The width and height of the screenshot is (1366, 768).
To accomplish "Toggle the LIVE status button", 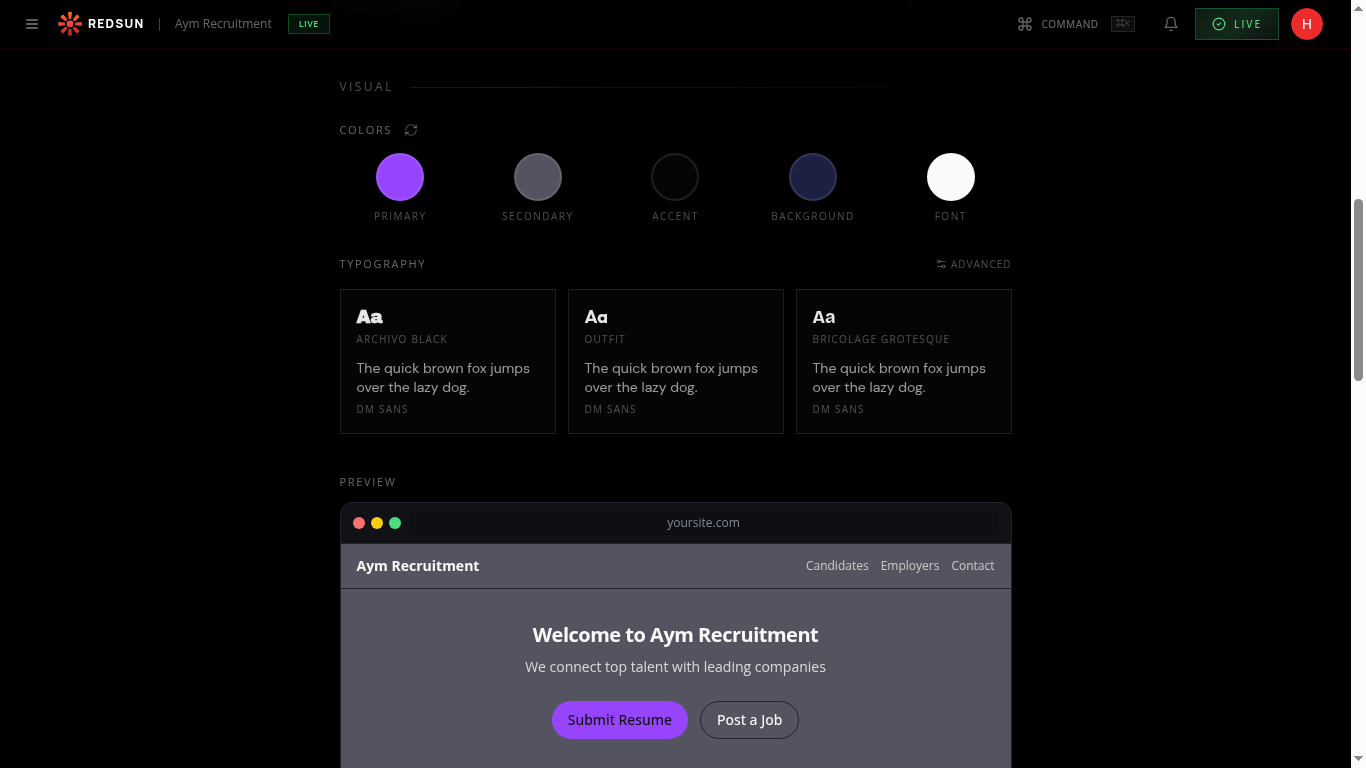I will coord(1236,23).
